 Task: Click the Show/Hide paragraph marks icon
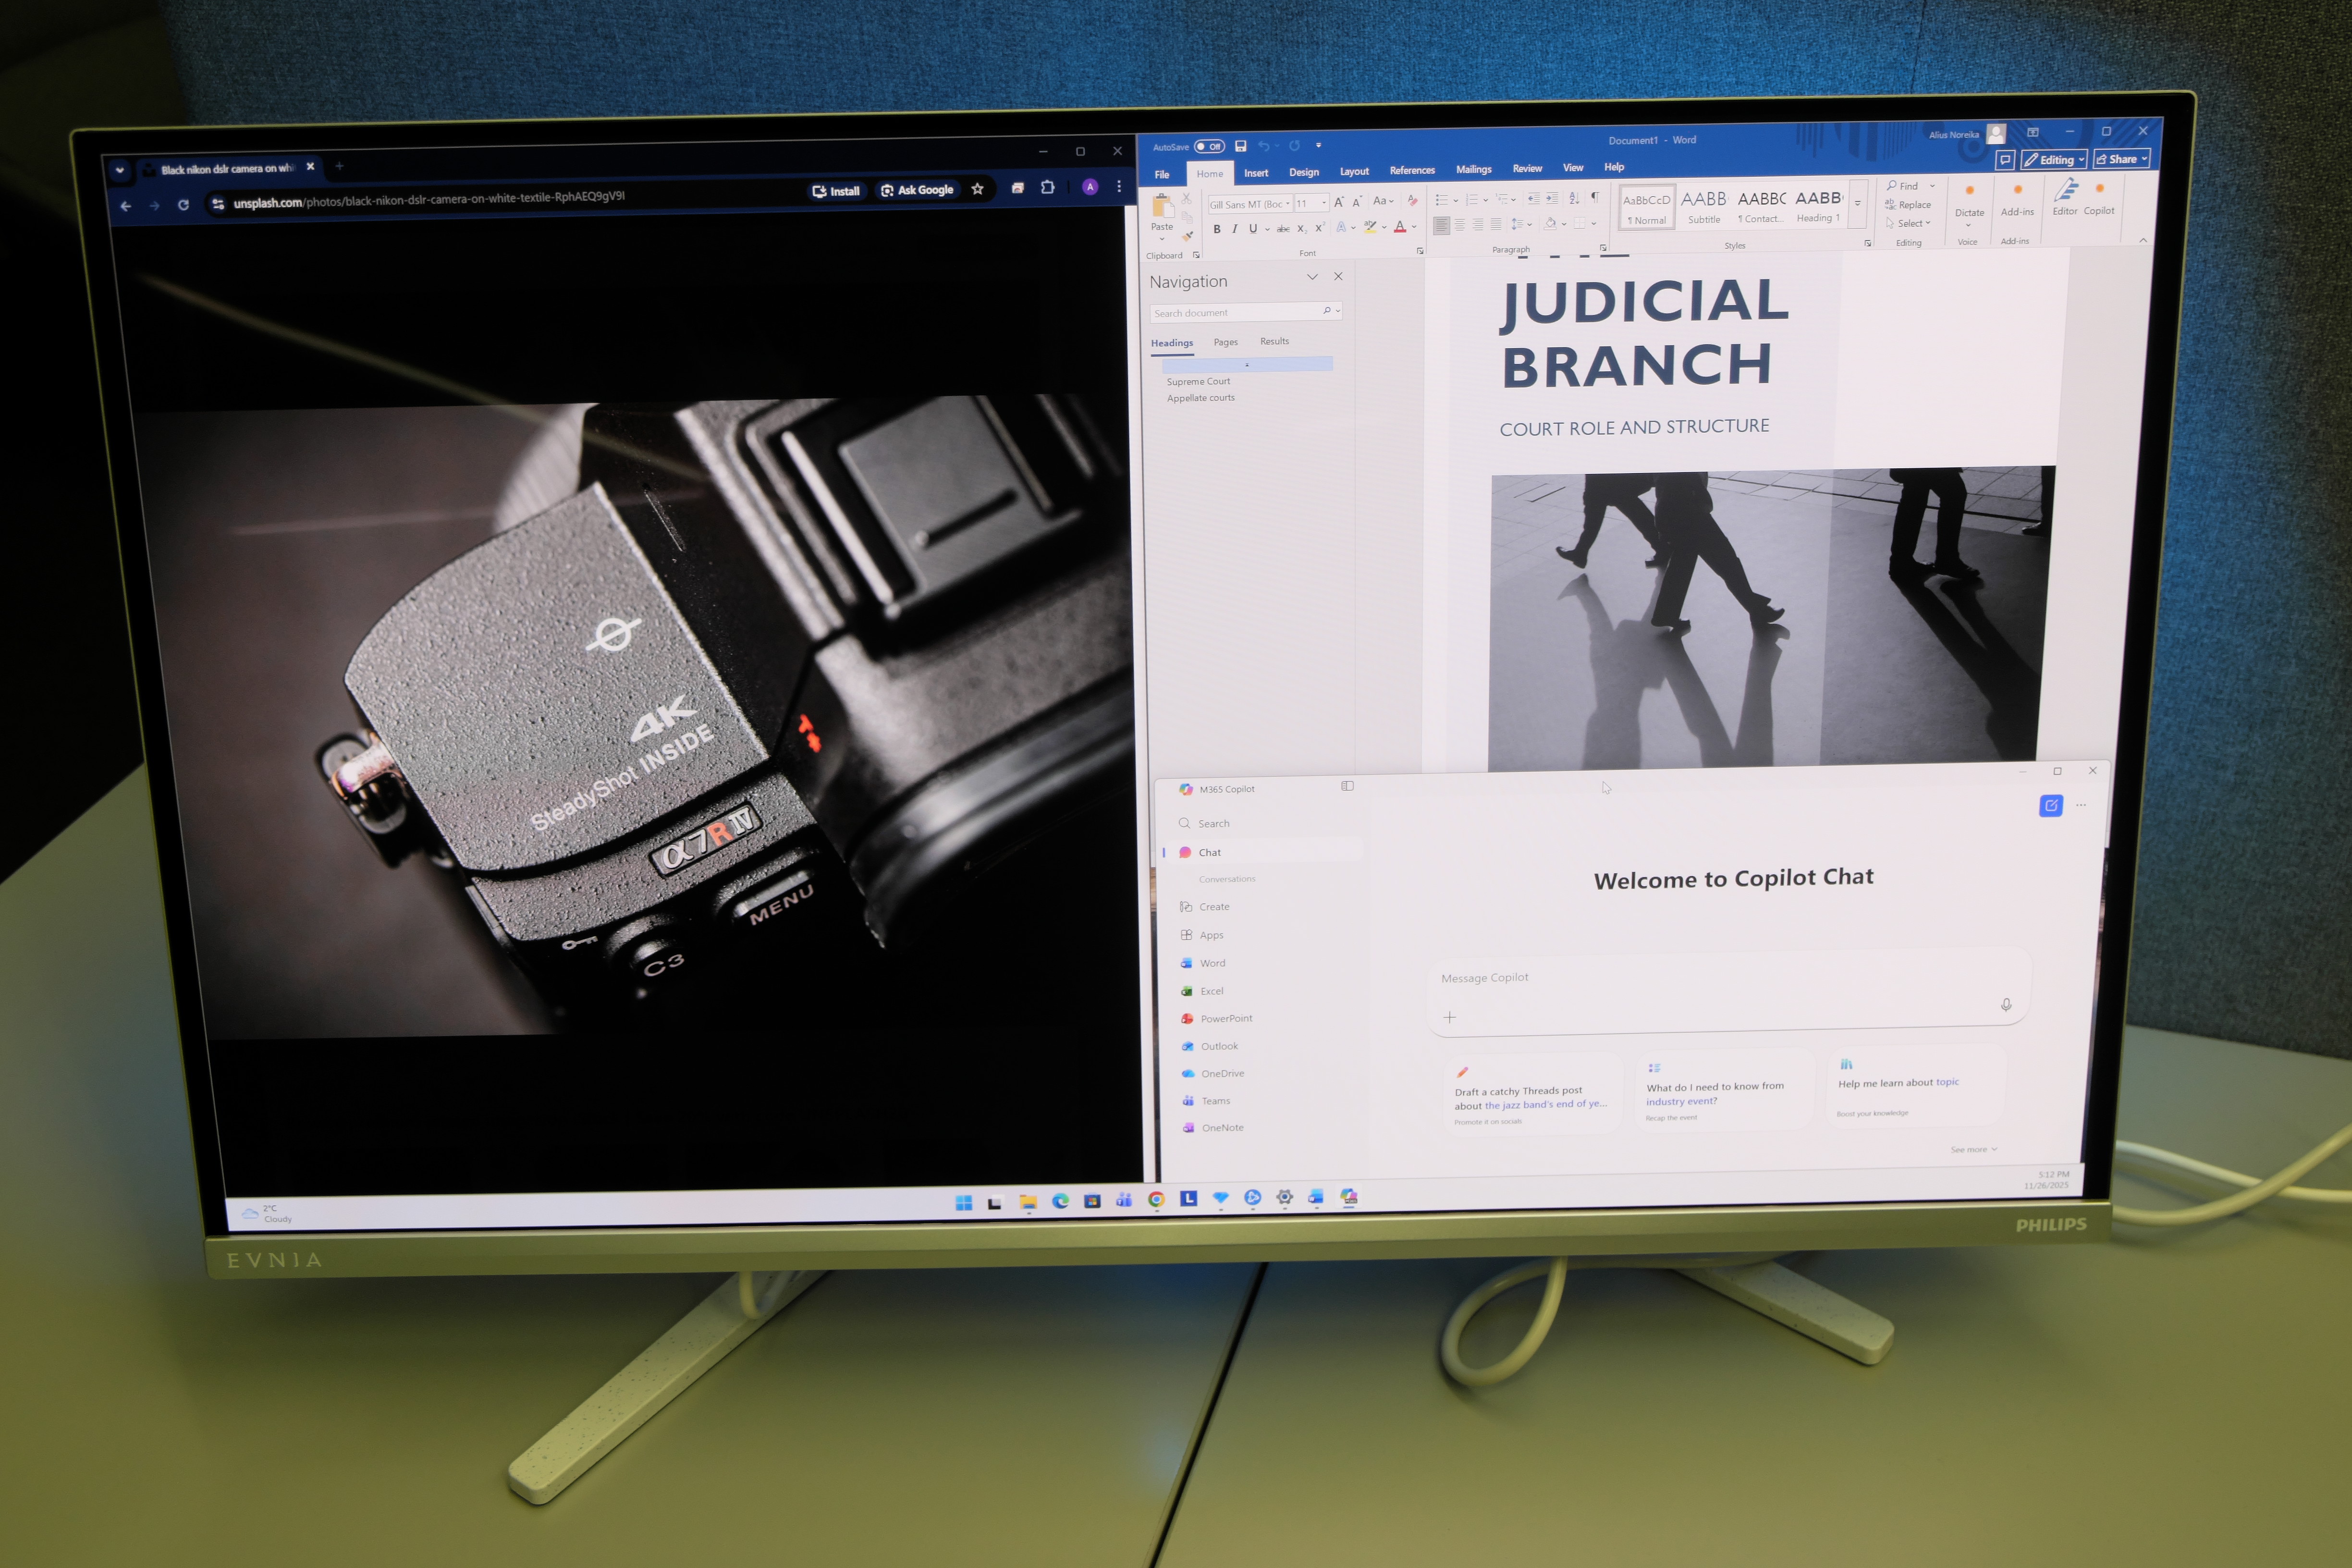coord(1595,197)
